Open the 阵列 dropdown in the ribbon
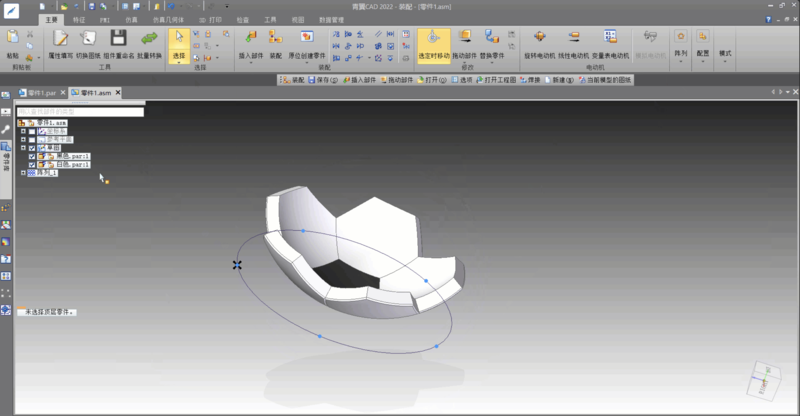The height and width of the screenshot is (416, 800). coord(680,53)
